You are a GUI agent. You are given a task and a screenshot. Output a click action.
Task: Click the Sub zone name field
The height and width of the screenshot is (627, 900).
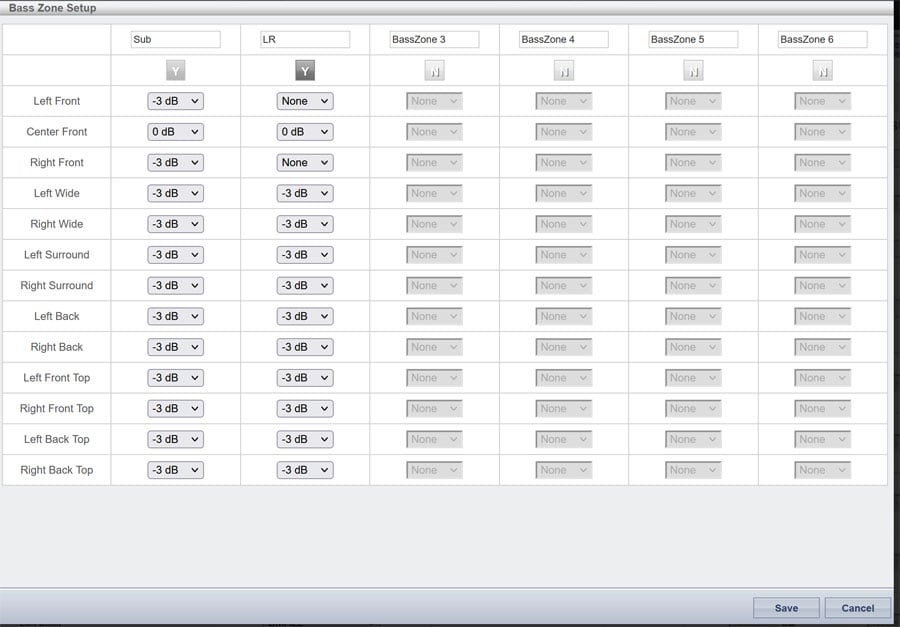[175, 40]
